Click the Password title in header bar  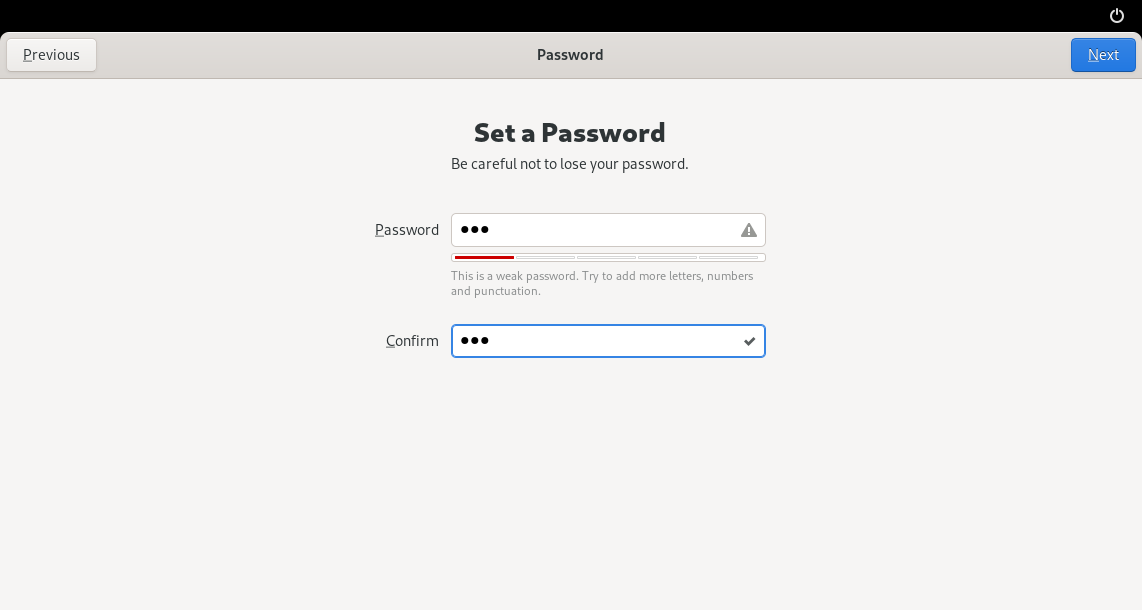tap(570, 55)
